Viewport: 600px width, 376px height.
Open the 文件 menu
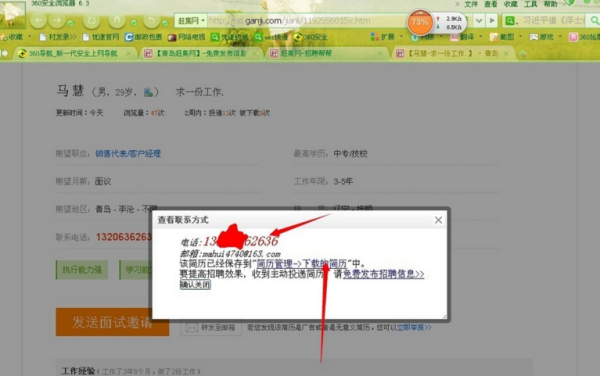point(471,4)
